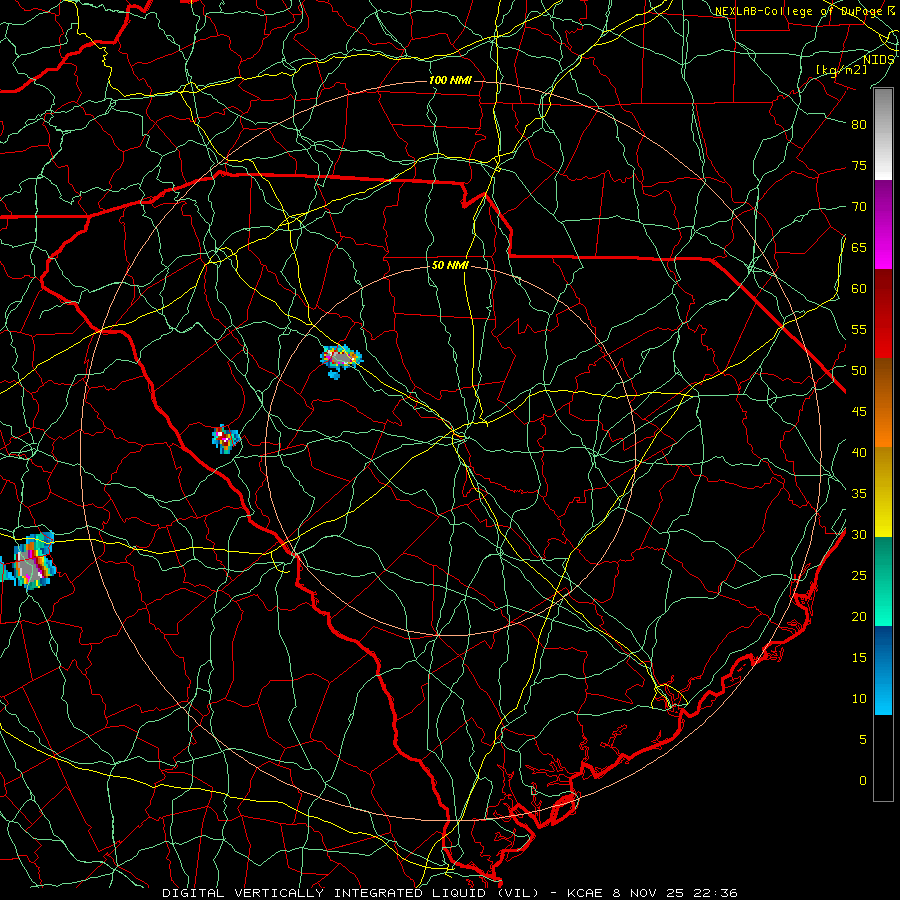This screenshot has height=900, width=900.
Task: Select the 25 value on the color scale
Action: (x=859, y=576)
